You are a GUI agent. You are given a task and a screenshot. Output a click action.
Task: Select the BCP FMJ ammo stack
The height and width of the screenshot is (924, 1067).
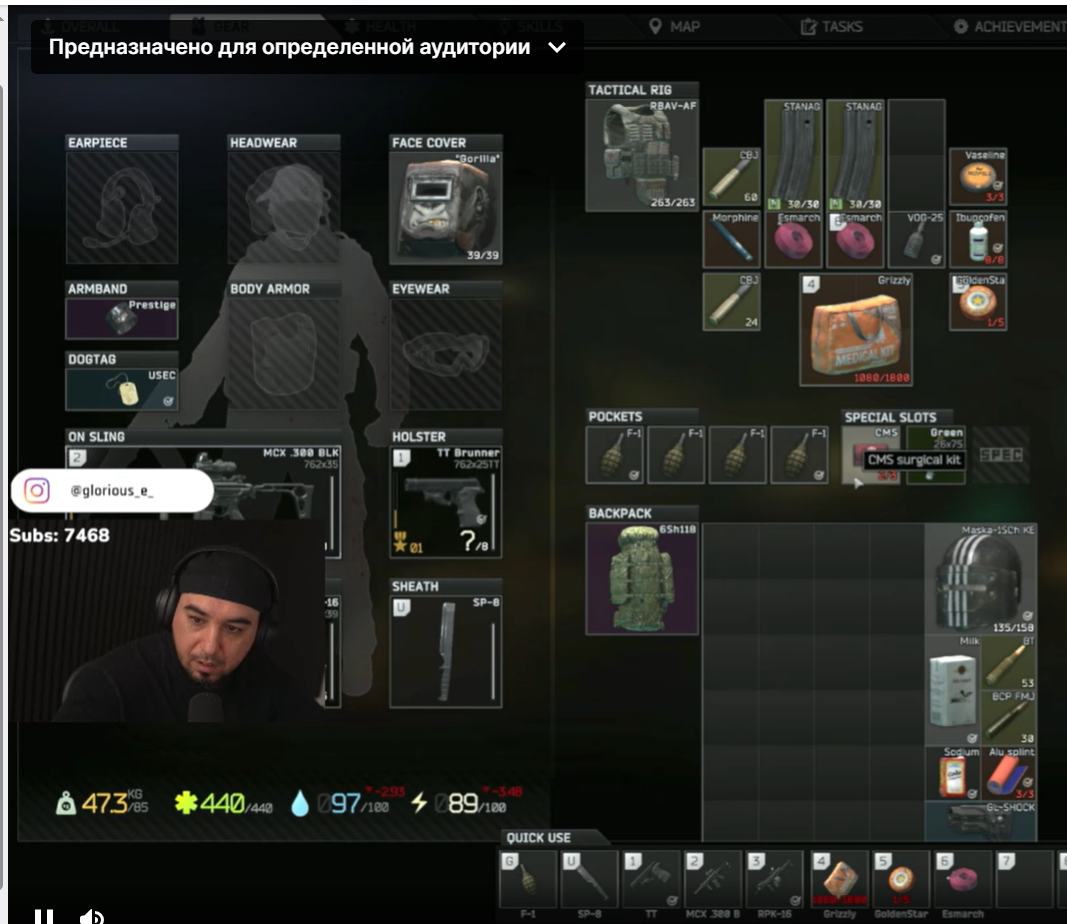pyautogui.click(x=1008, y=718)
